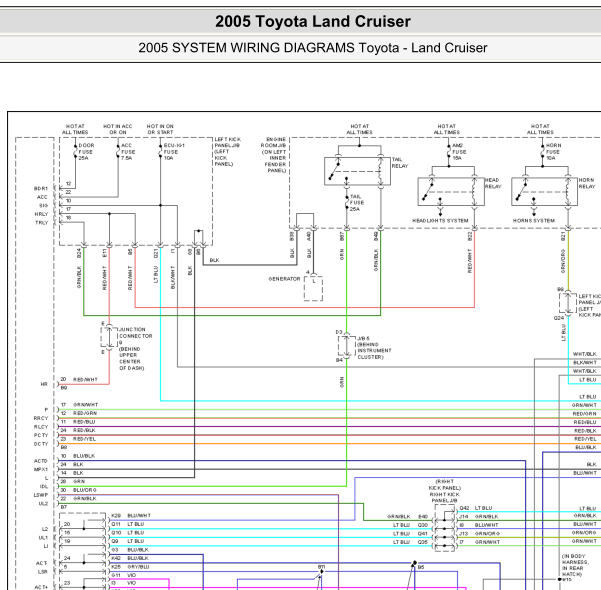Click the RIGHT KICK PANEL J/B label
This screenshot has width=601, height=590.
pyautogui.click(x=445, y=491)
